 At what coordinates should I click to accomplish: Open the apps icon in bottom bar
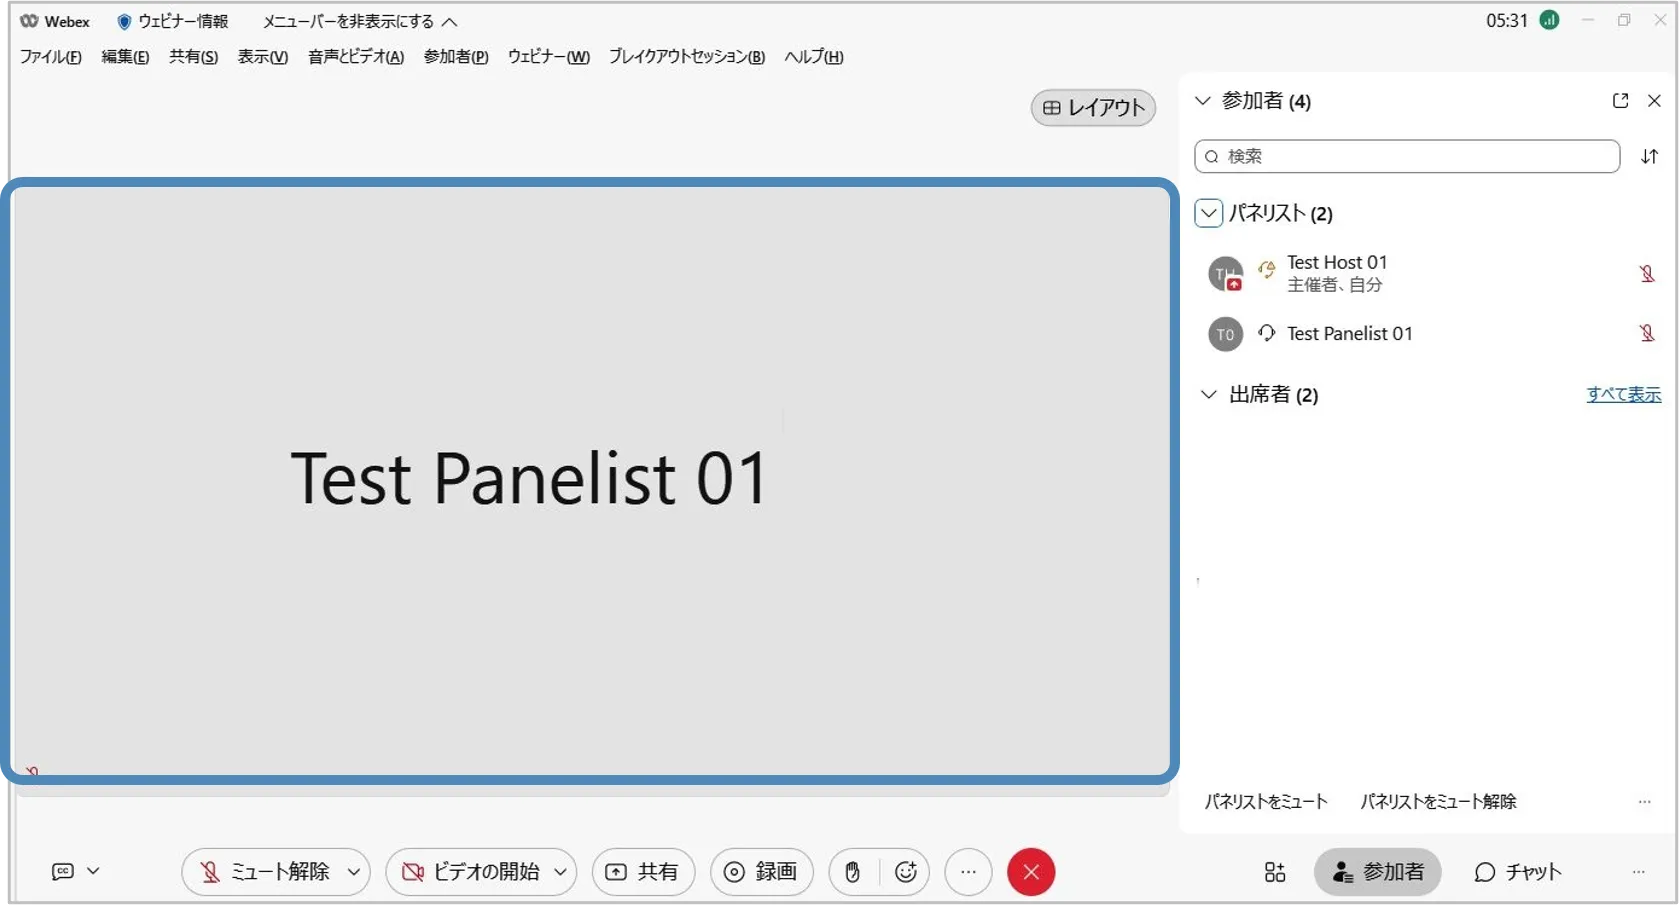click(x=1274, y=872)
